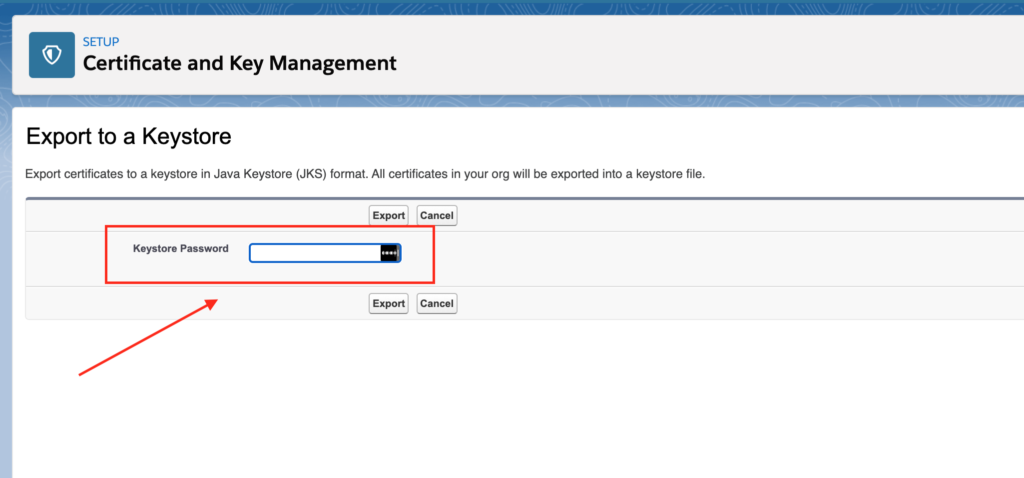Click the Export to a Keystore heading
This screenshot has width=1024, height=478.
pyautogui.click(x=128, y=136)
